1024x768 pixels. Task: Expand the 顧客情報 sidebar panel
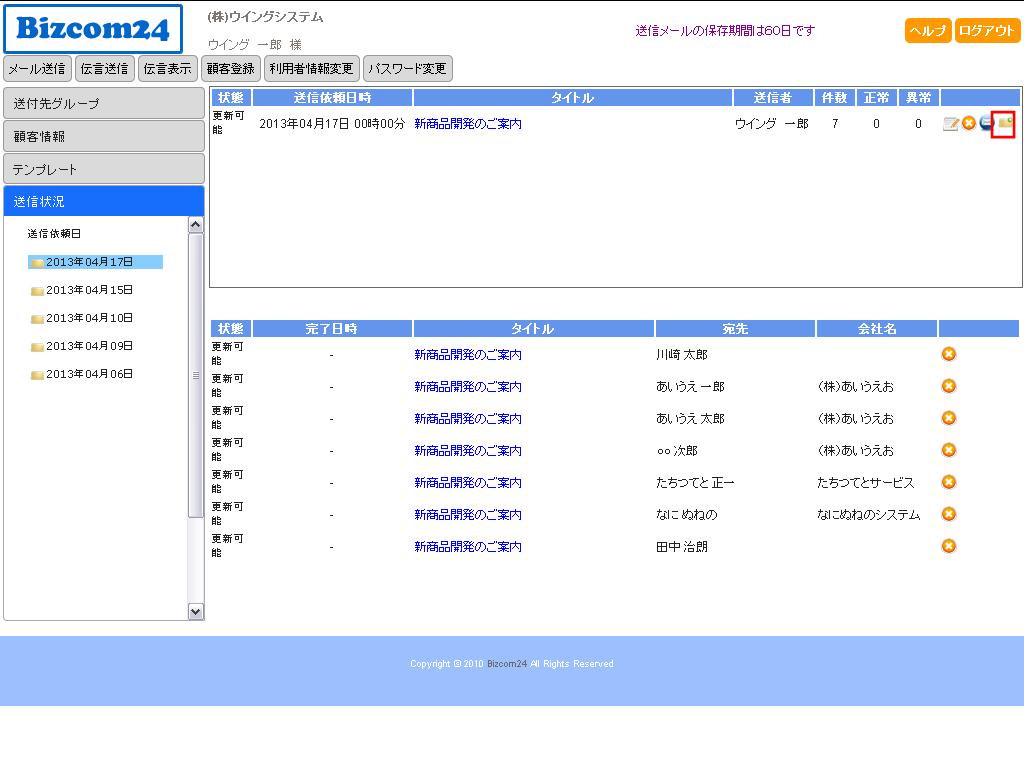(x=104, y=136)
